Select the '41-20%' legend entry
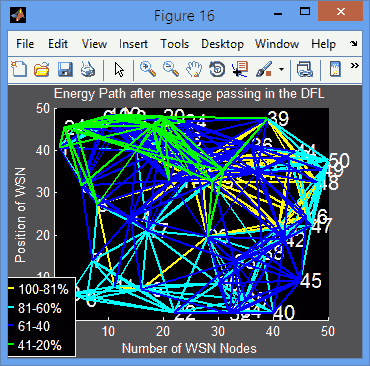Screen dimensions: 370x366 tap(40, 345)
